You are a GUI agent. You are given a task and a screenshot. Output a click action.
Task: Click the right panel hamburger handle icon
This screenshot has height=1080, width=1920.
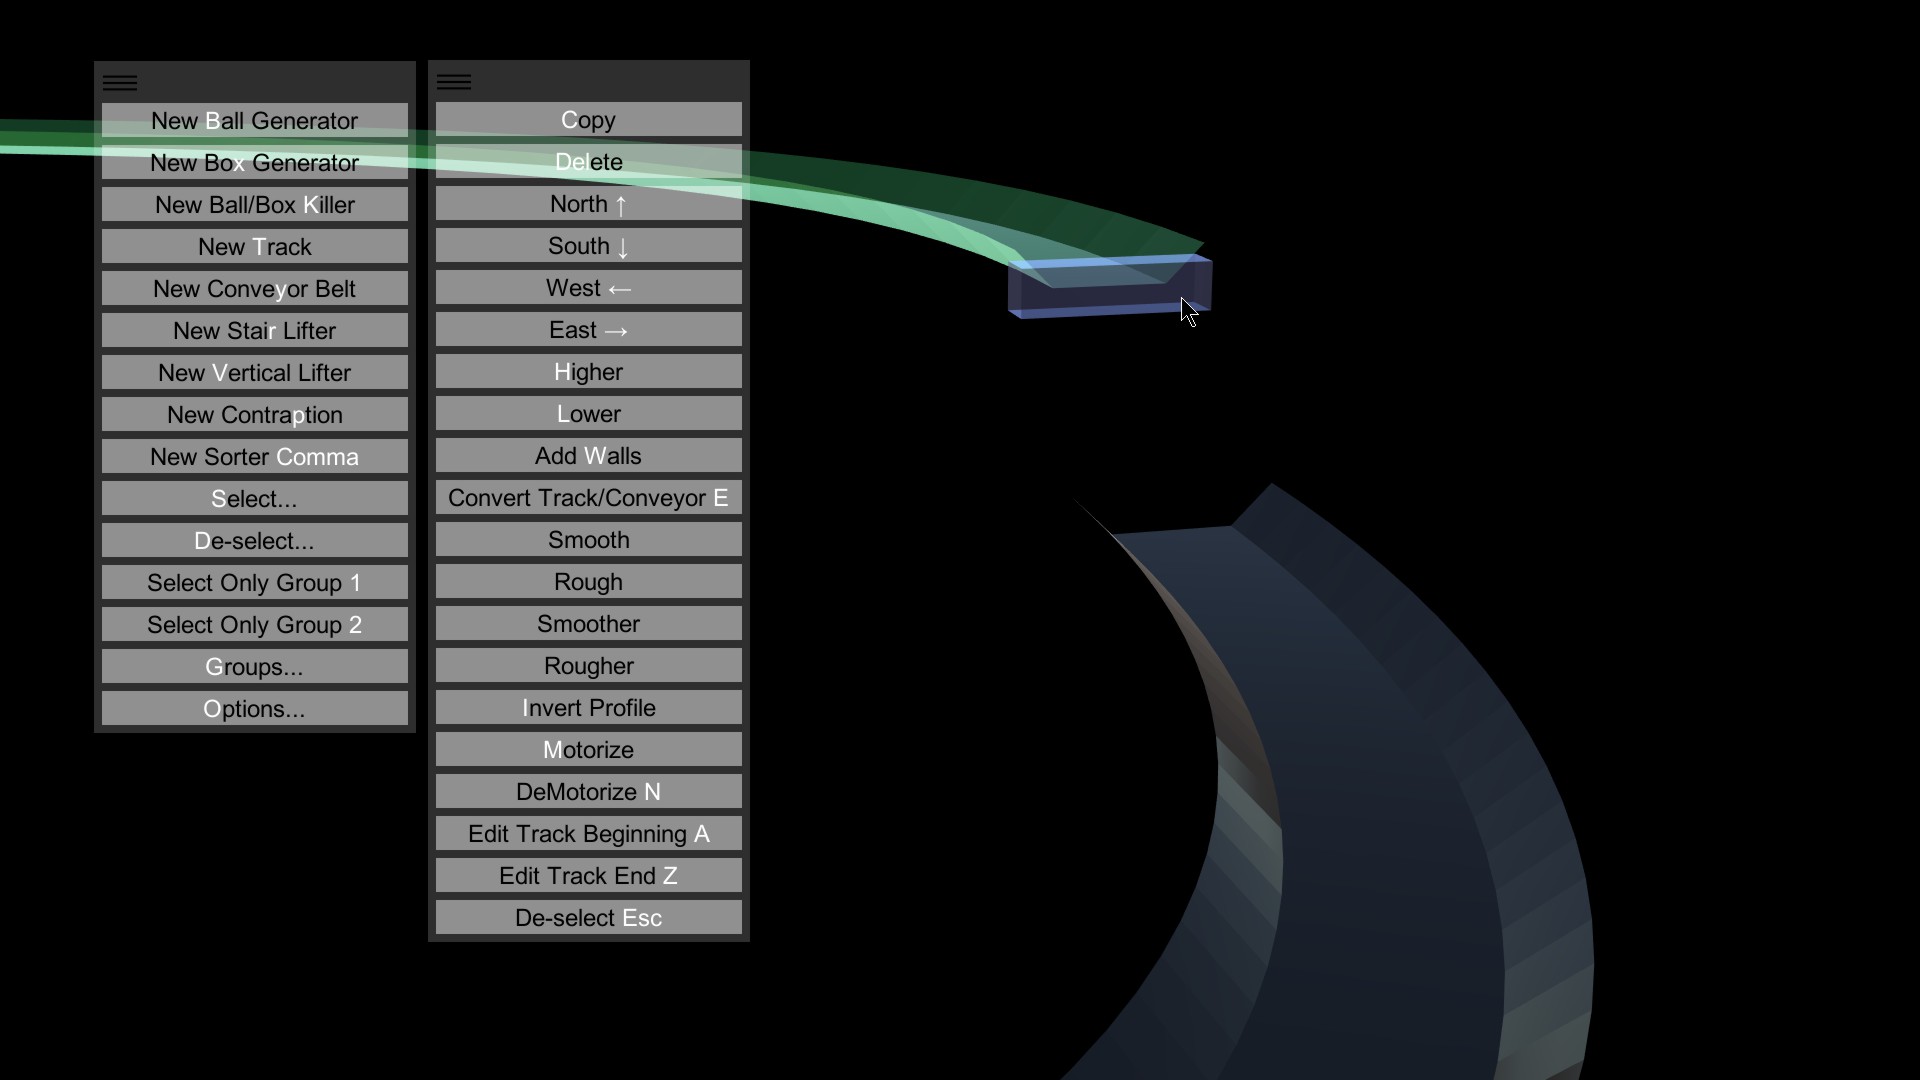tap(454, 82)
